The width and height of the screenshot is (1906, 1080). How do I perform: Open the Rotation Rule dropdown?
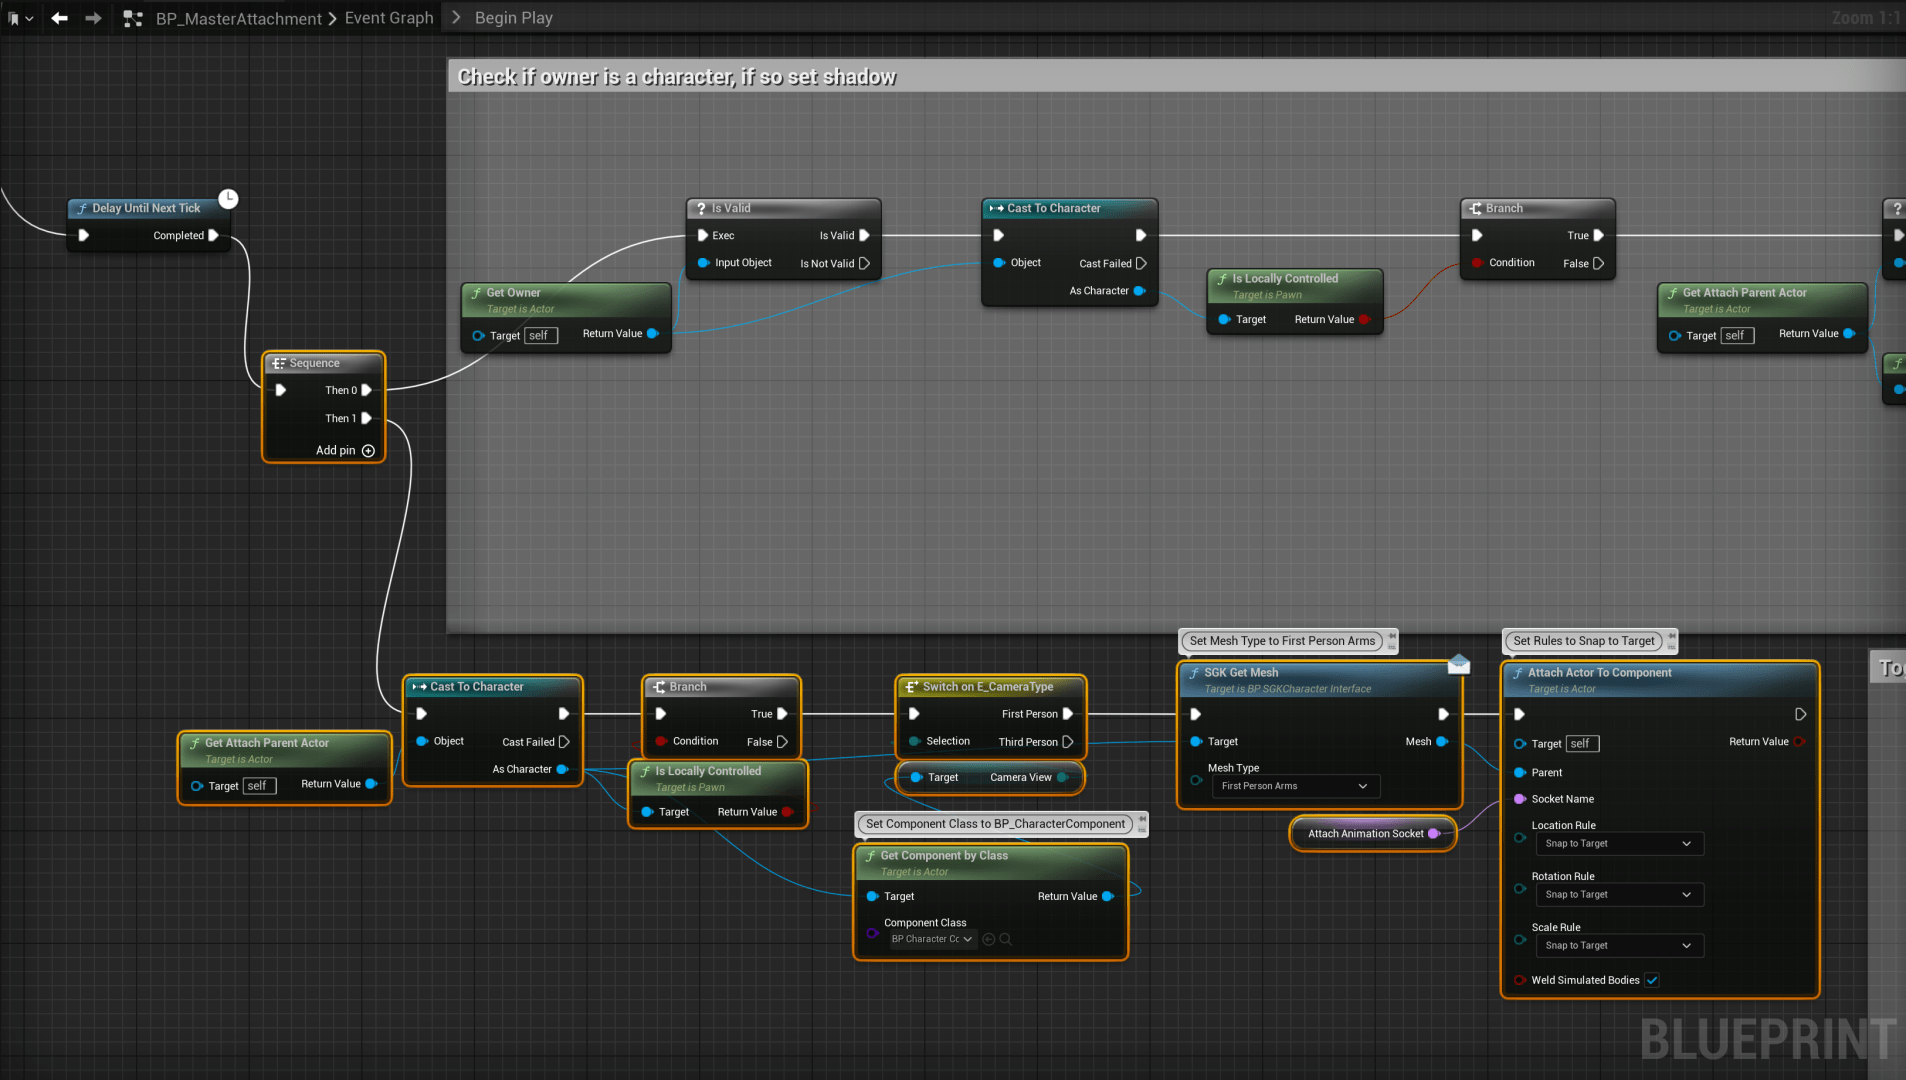1618,895
